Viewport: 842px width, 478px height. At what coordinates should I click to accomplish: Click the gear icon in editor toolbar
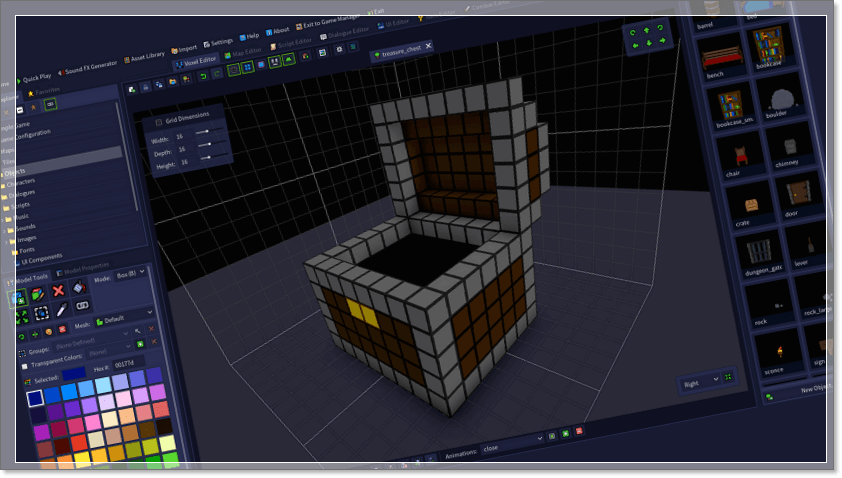(x=339, y=49)
